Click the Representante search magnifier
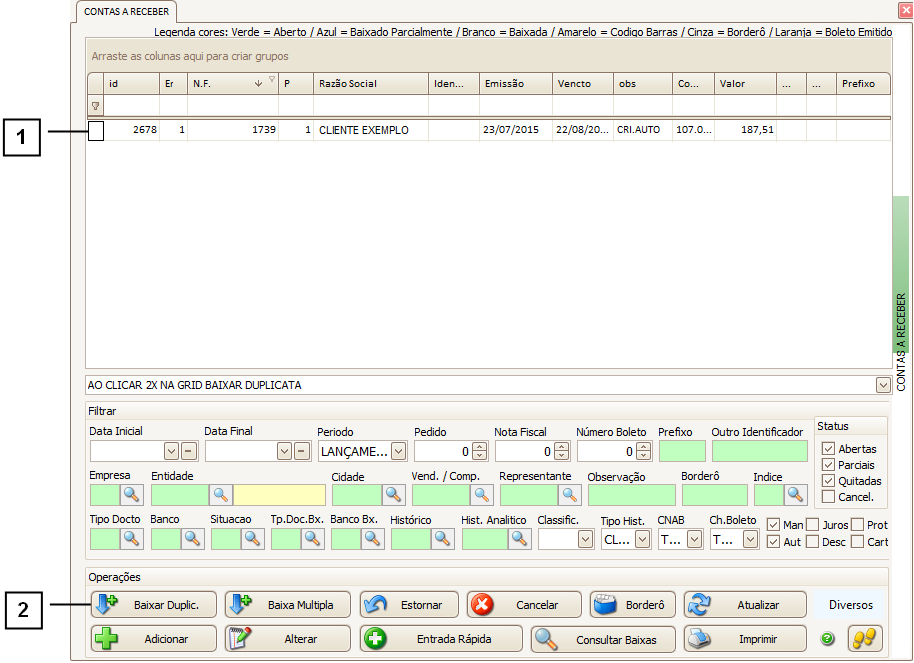Screen dimensions: 914x663 coord(569,494)
